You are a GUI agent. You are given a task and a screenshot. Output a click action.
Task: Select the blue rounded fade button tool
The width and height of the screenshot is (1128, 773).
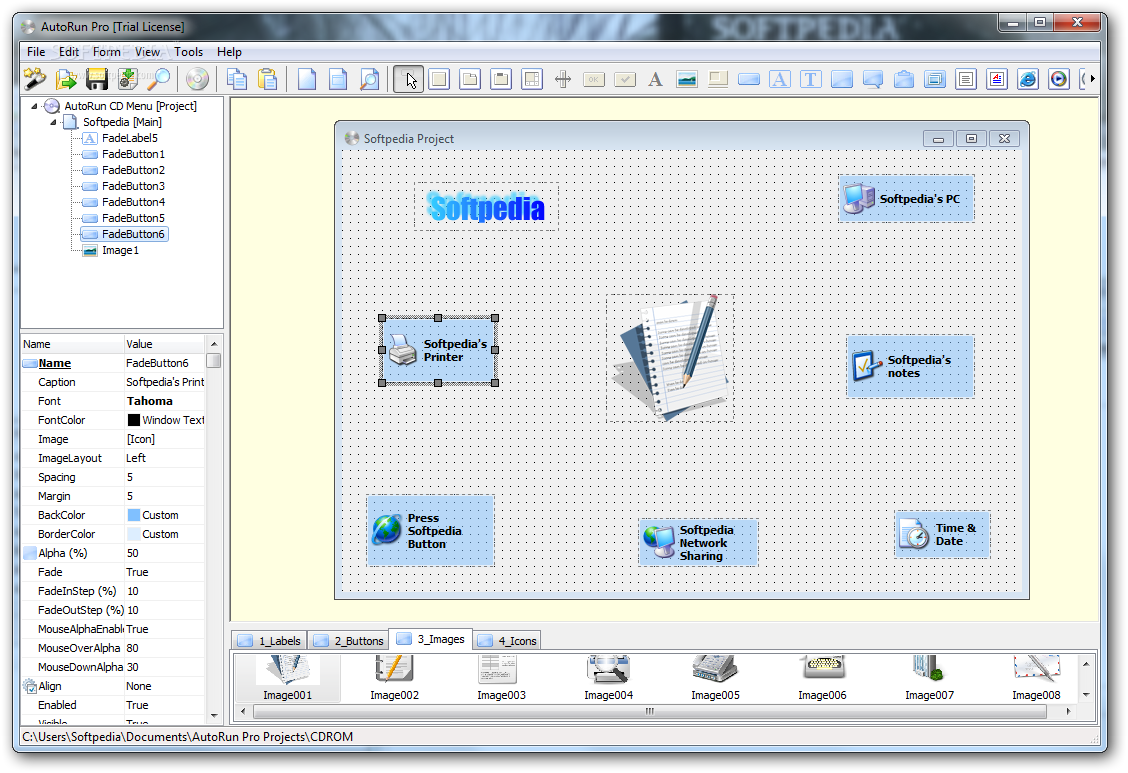click(749, 79)
